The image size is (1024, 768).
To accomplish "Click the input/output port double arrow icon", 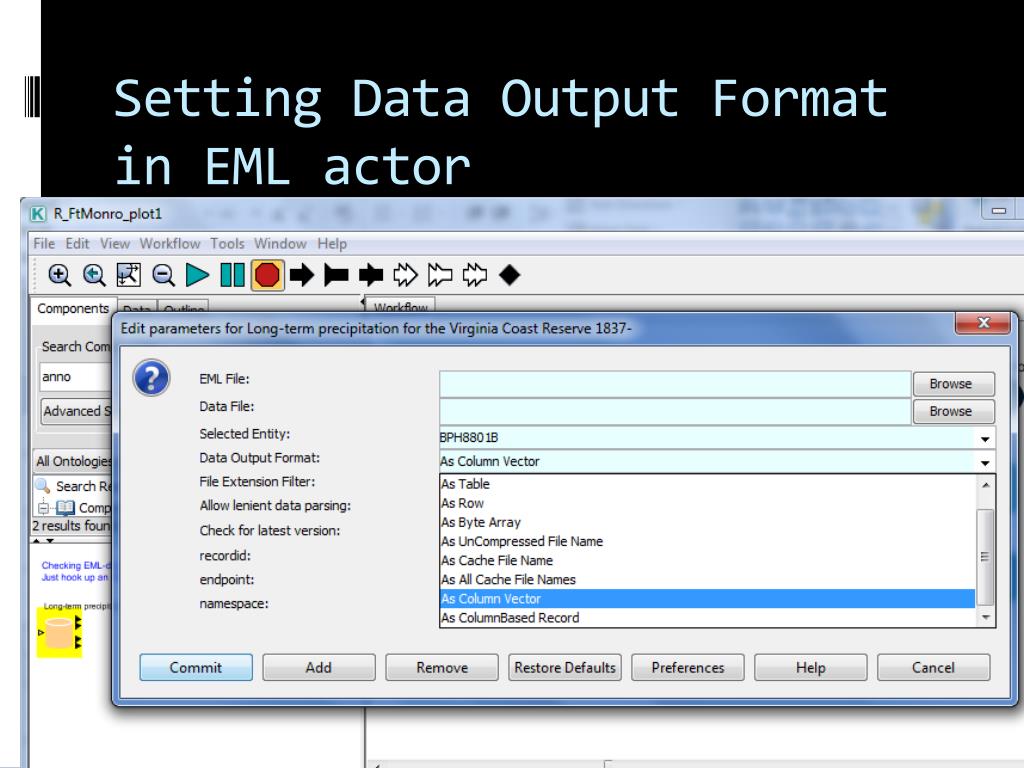I will pos(371,275).
